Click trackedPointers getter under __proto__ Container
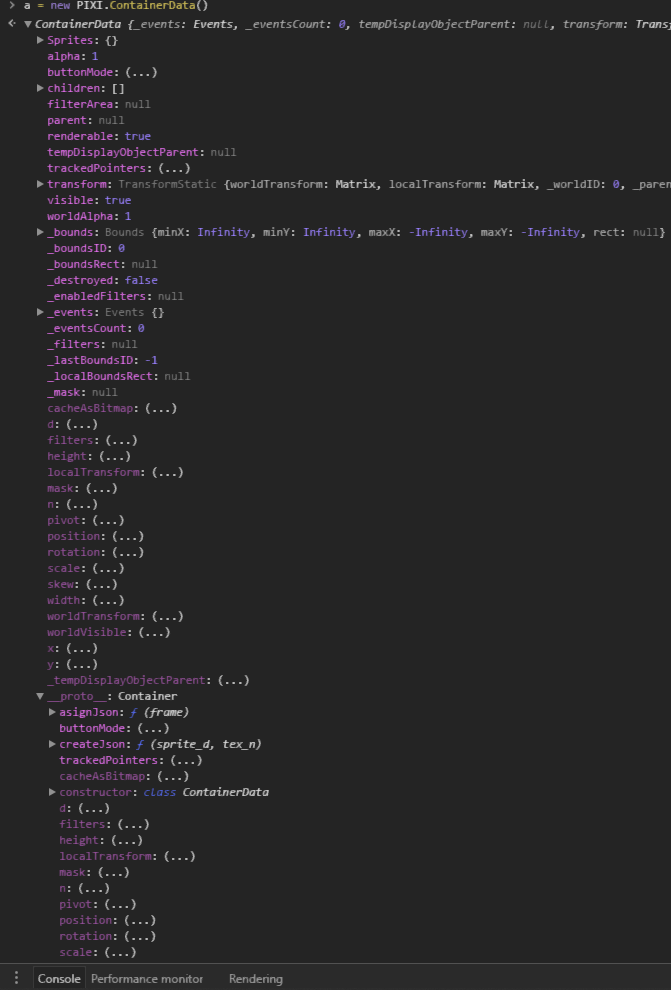 click(186, 760)
